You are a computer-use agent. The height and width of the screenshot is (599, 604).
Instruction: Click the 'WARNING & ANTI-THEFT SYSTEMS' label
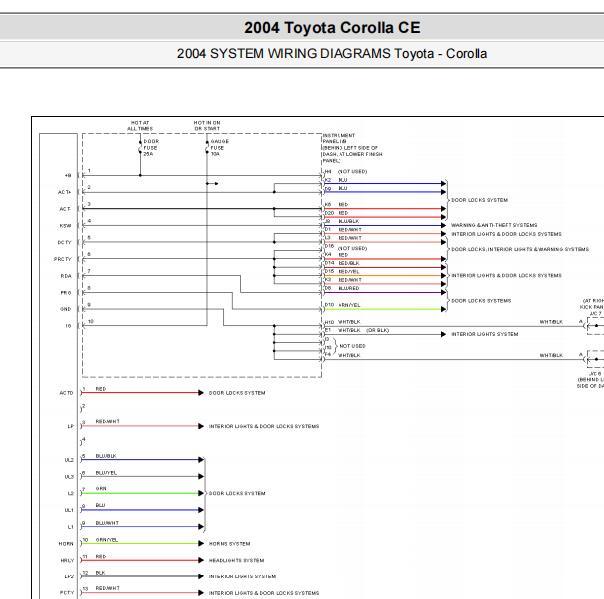point(494,225)
